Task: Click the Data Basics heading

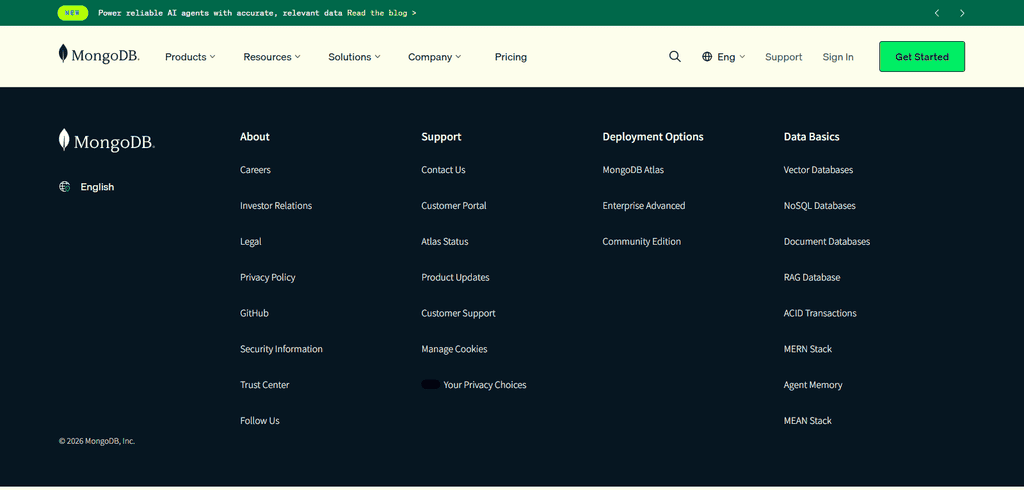Action: [x=812, y=137]
